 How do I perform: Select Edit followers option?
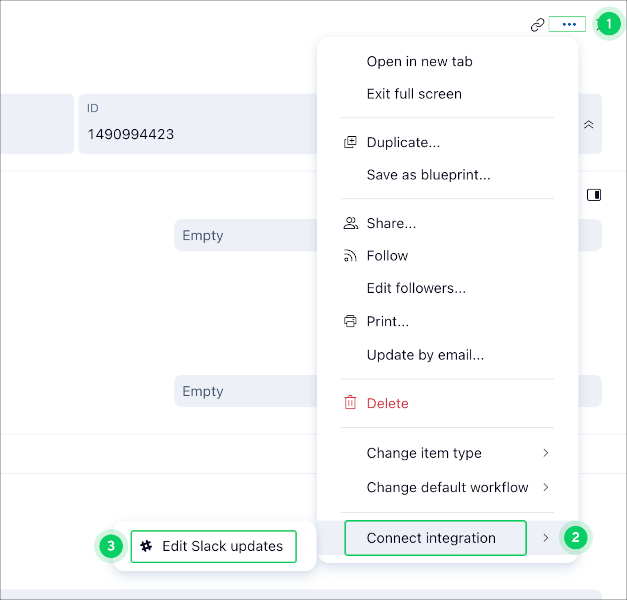[x=416, y=288]
